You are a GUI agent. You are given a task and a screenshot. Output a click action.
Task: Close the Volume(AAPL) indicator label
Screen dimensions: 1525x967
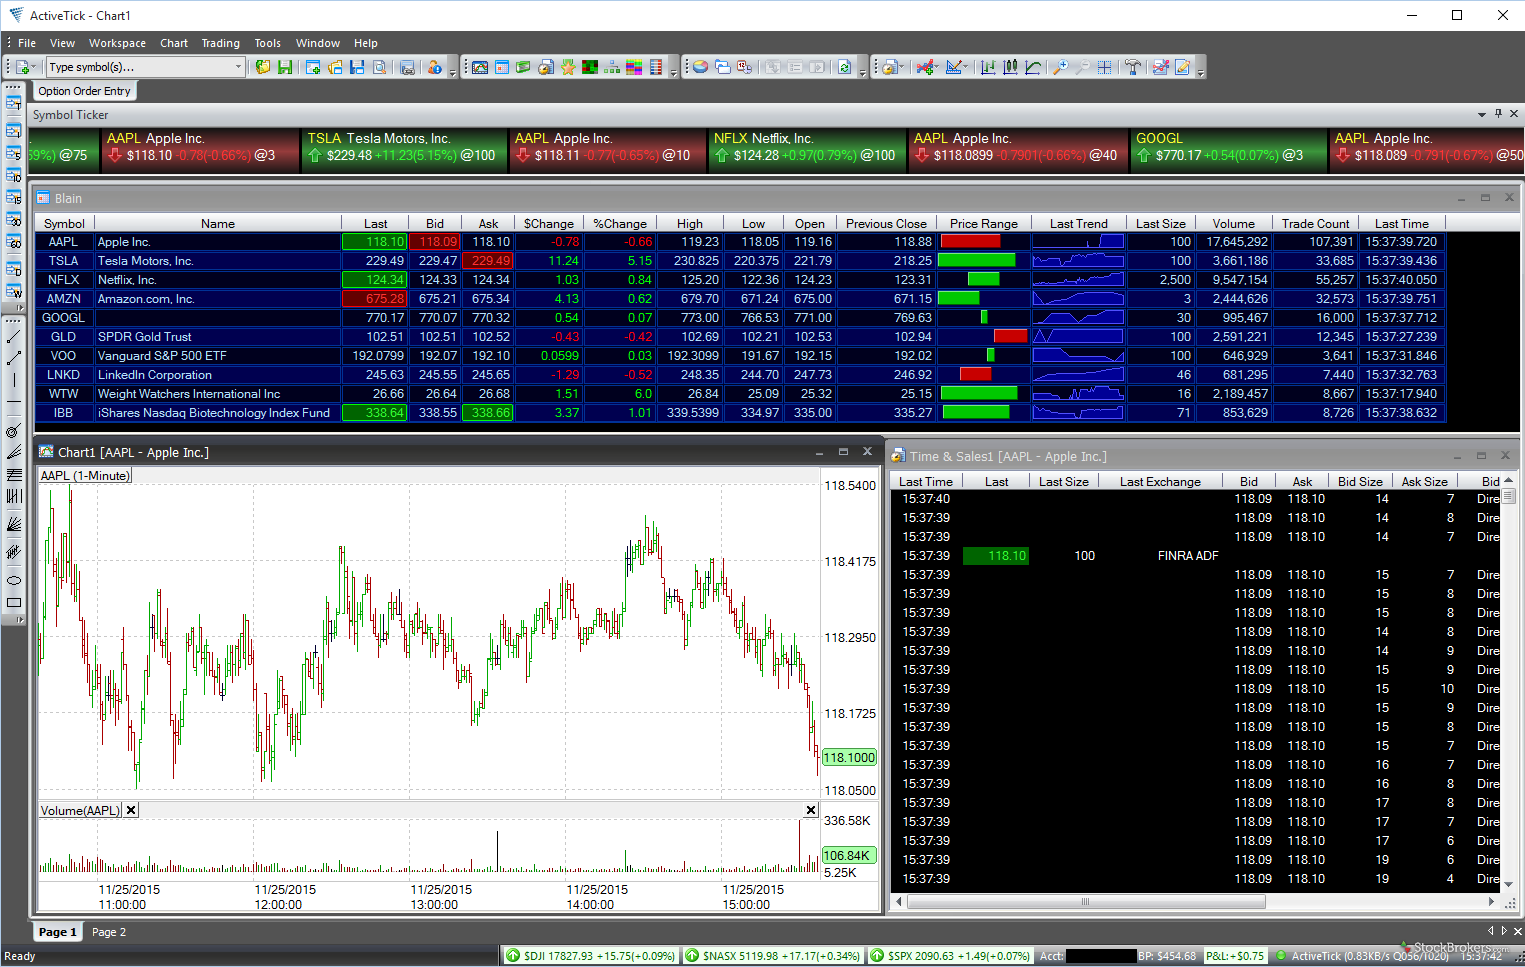pyautogui.click(x=131, y=810)
